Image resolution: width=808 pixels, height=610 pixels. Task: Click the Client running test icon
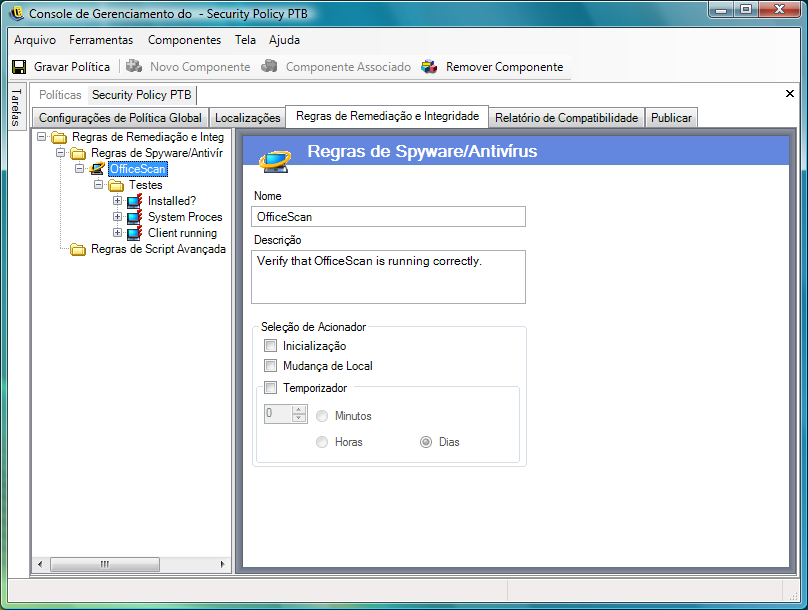click(x=134, y=233)
